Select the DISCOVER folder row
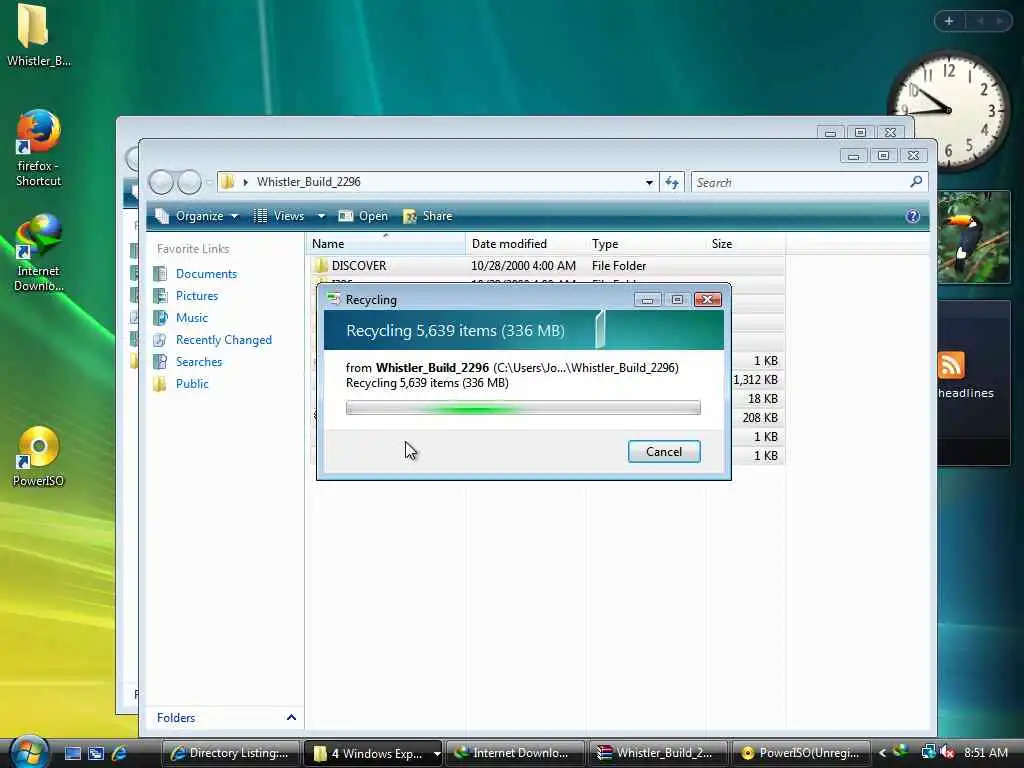Image resolution: width=1024 pixels, height=768 pixels. point(547,266)
